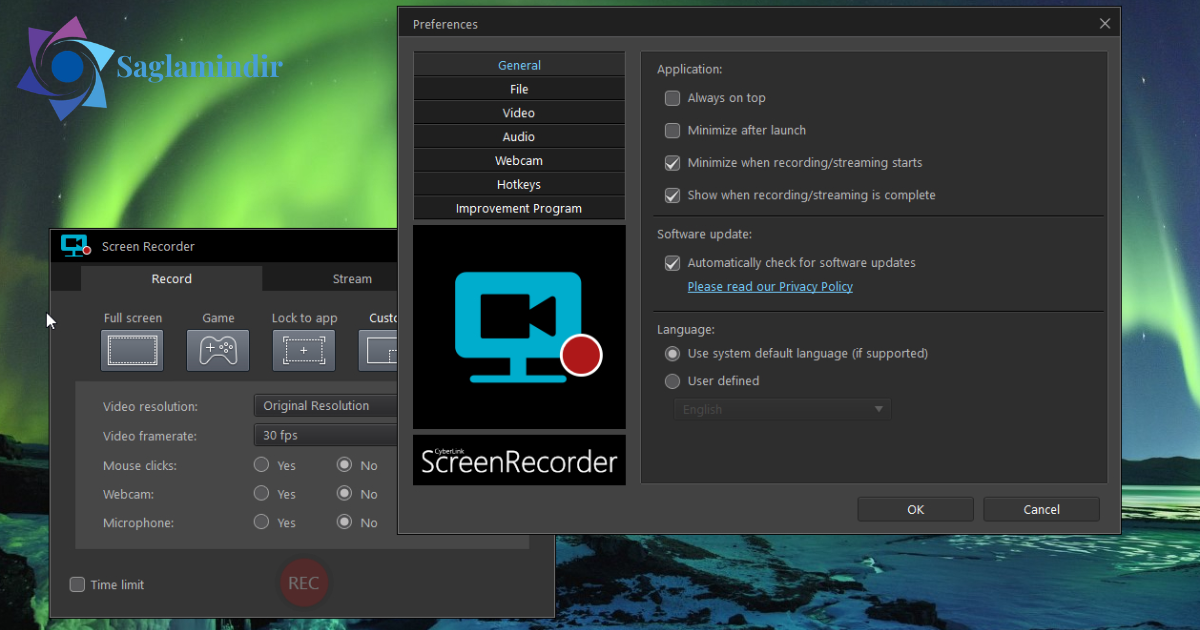
Task: Set Mouse clicks to Yes
Action: point(261,464)
